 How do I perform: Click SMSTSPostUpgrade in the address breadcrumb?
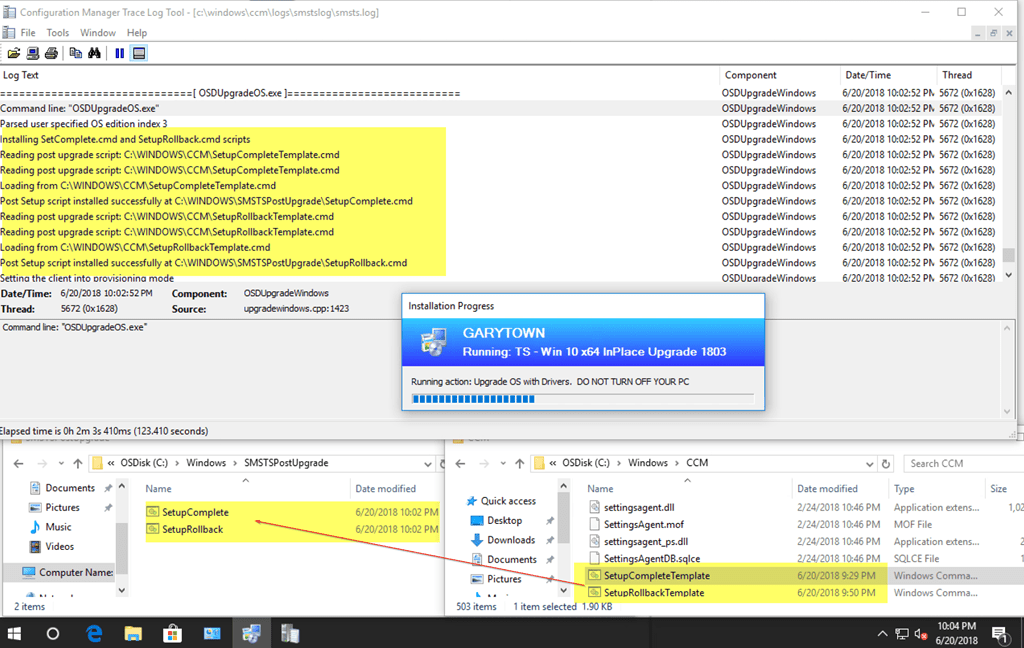286,462
